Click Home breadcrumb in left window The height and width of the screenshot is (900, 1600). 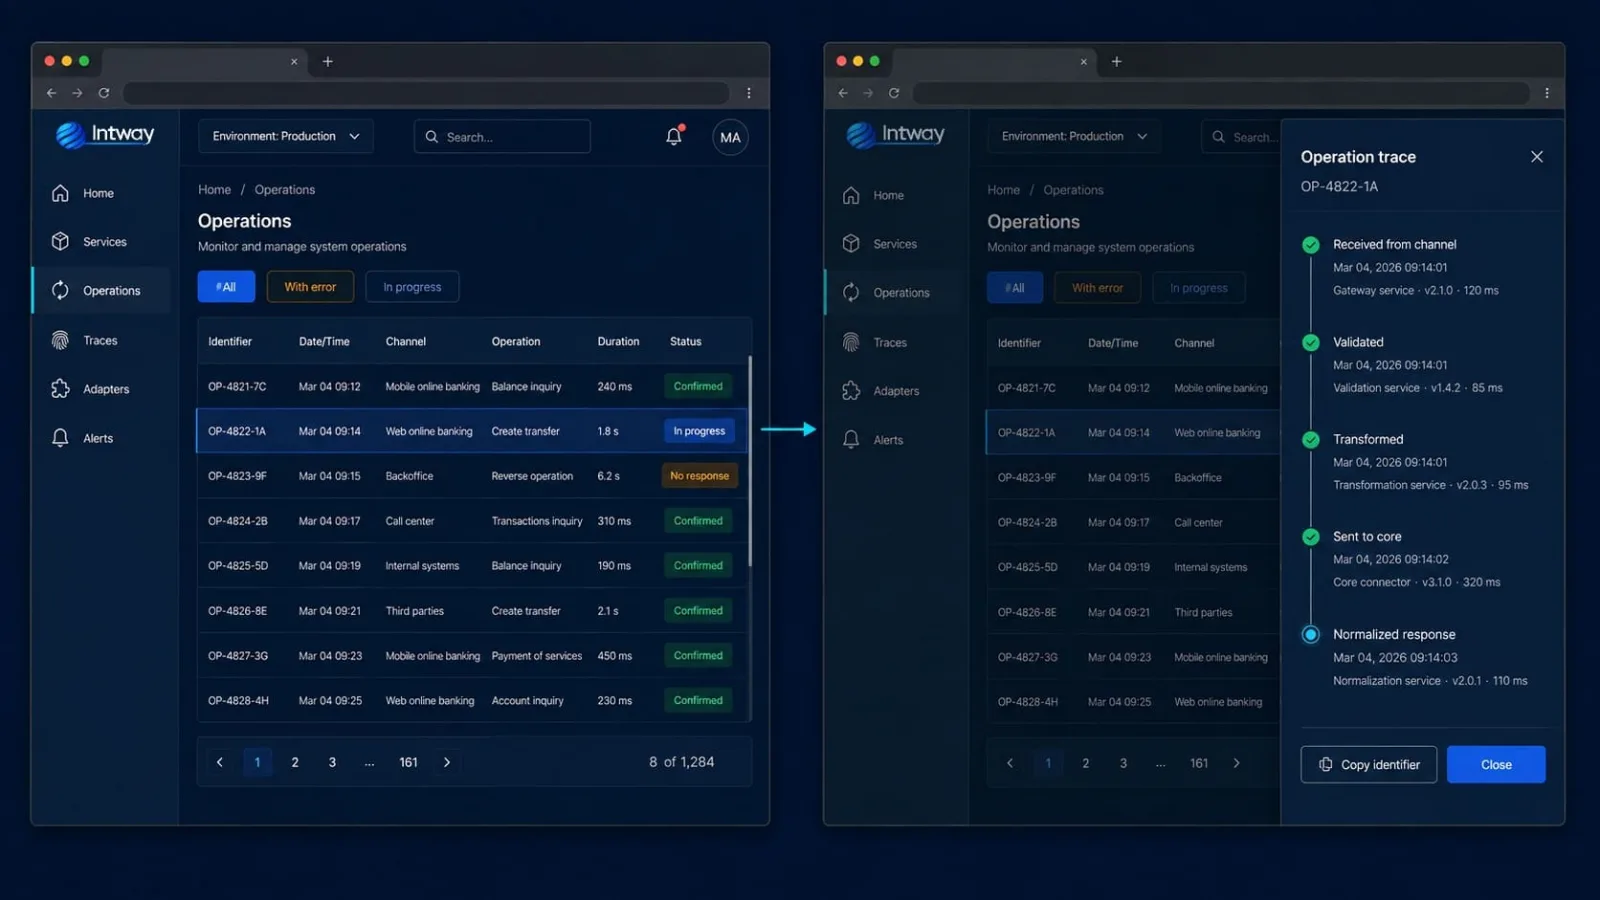(x=214, y=190)
